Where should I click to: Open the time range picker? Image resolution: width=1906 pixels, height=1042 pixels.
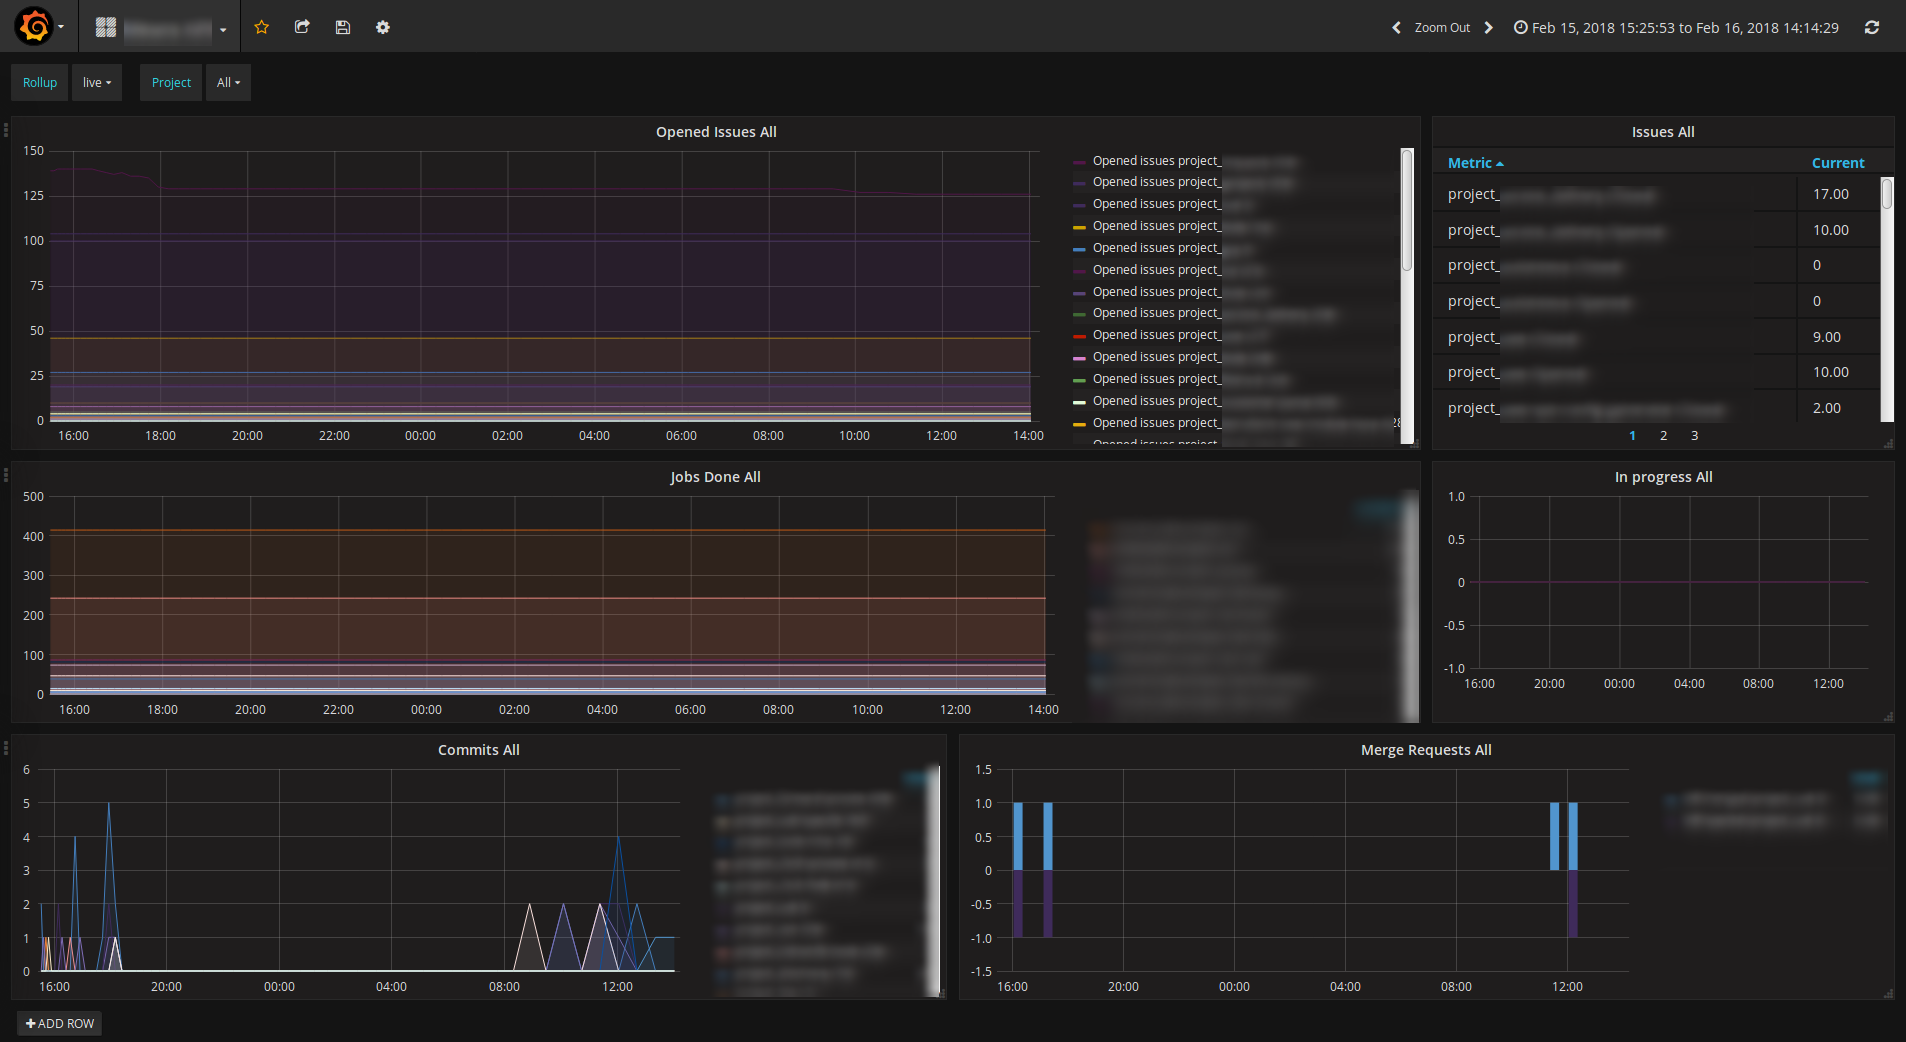[x=1676, y=28]
